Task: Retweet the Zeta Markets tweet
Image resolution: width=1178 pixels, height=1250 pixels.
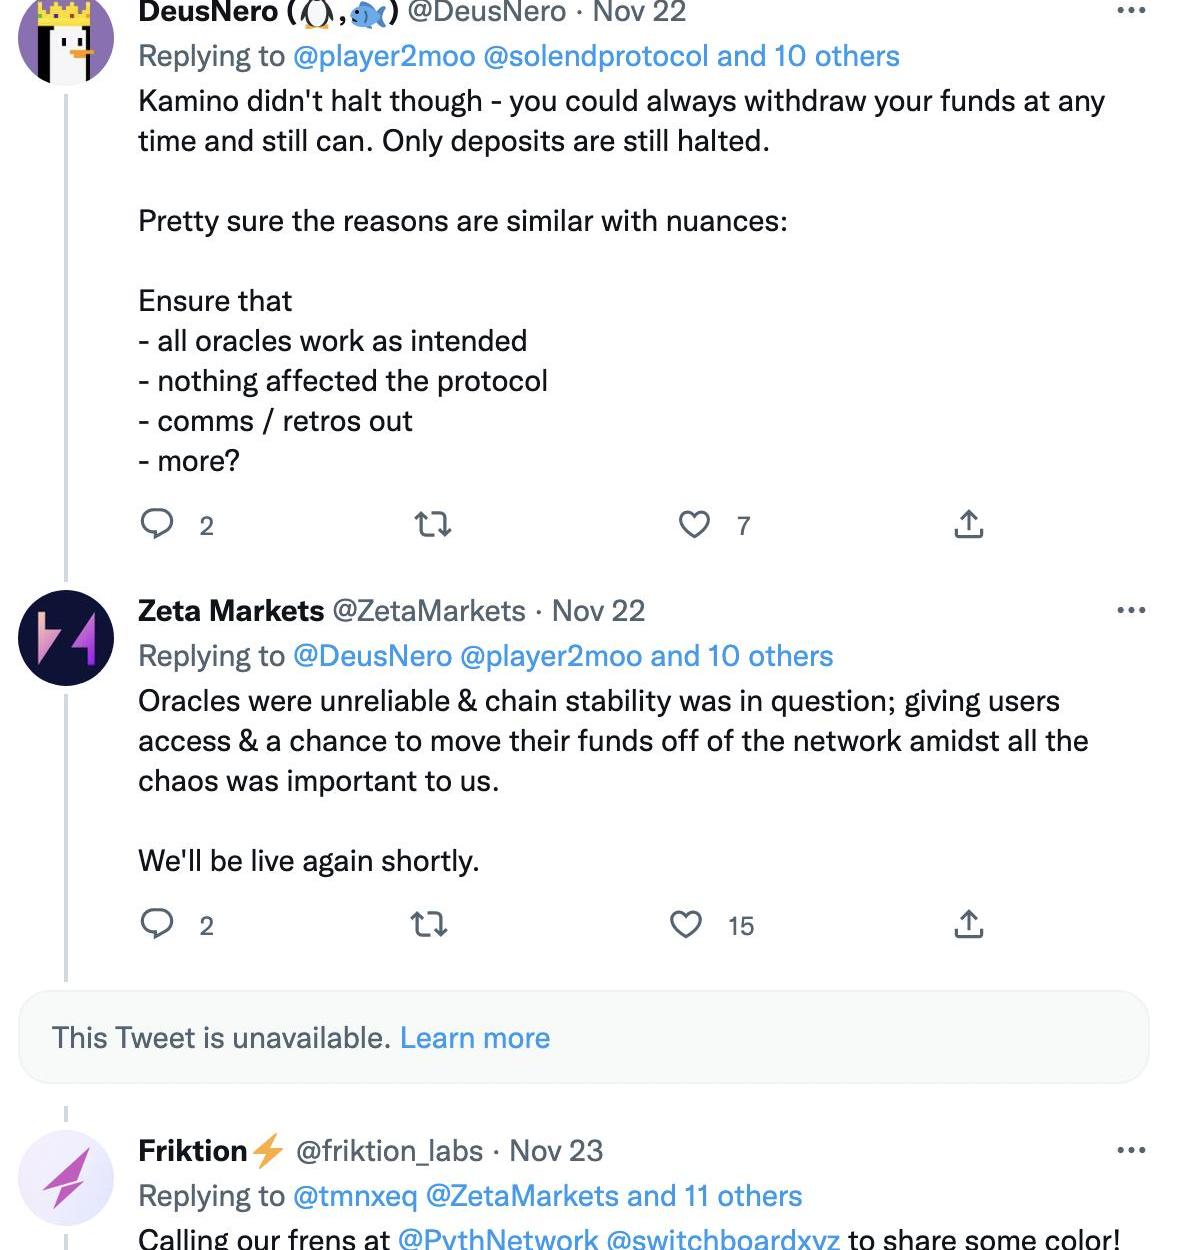Action: (429, 924)
